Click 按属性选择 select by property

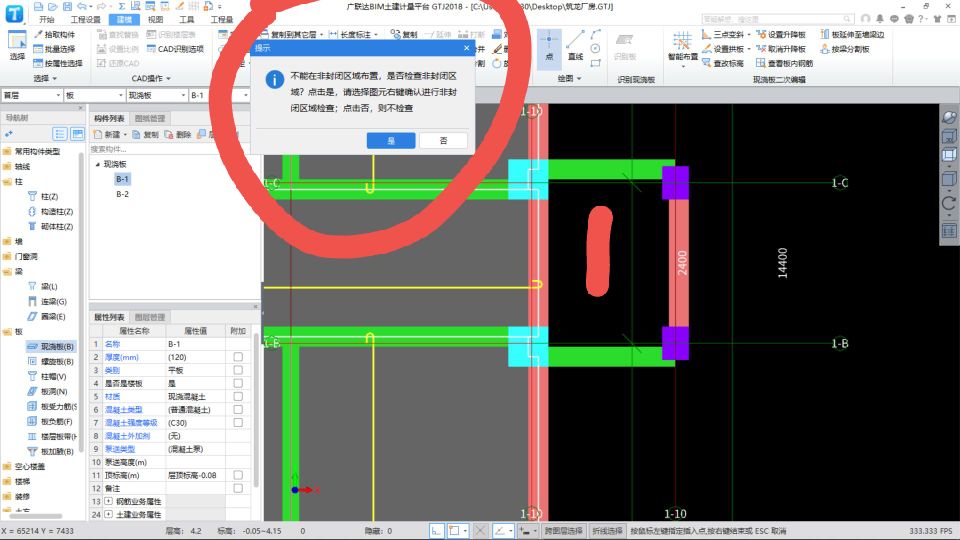[x=58, y=63]
